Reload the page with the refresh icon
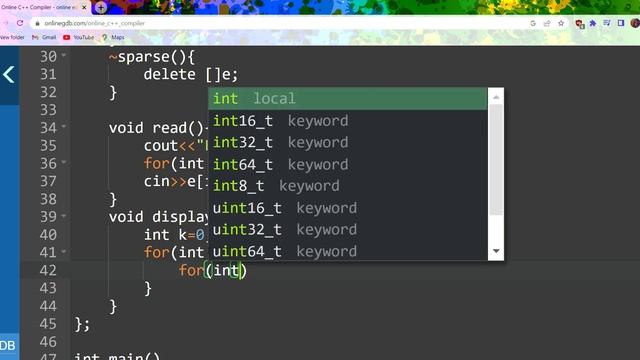 (20, 23)
